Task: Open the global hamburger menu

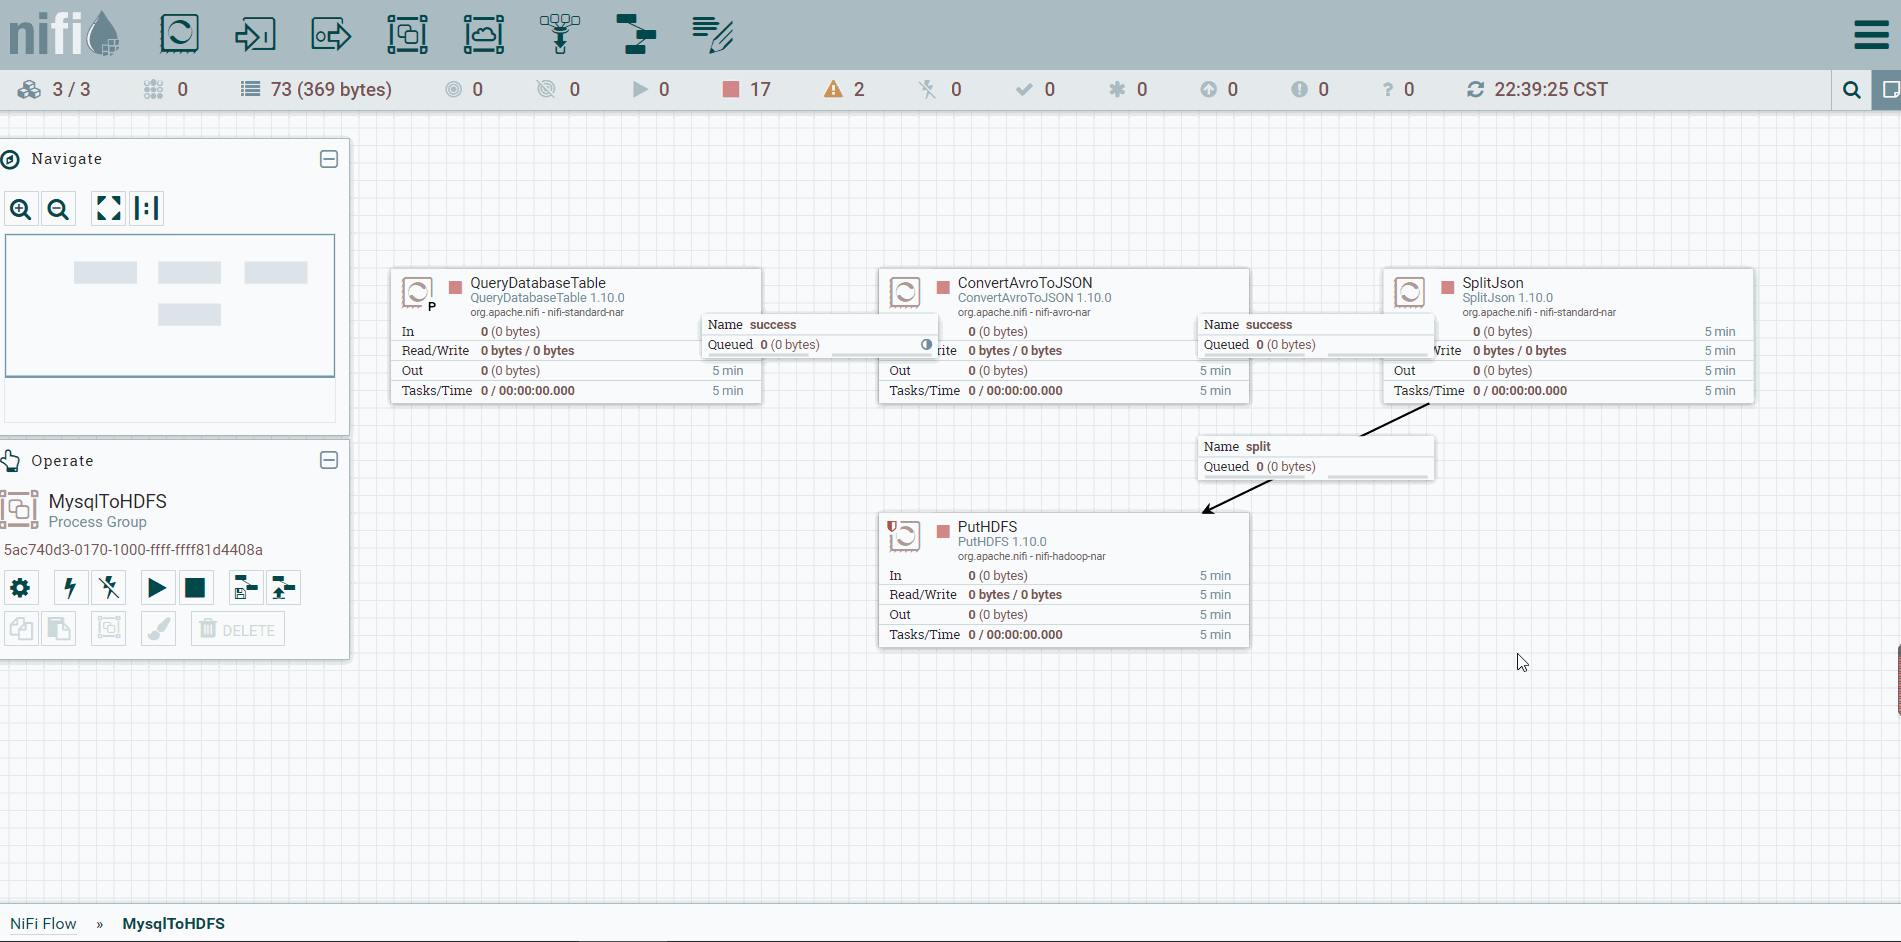Action: 1871,34
